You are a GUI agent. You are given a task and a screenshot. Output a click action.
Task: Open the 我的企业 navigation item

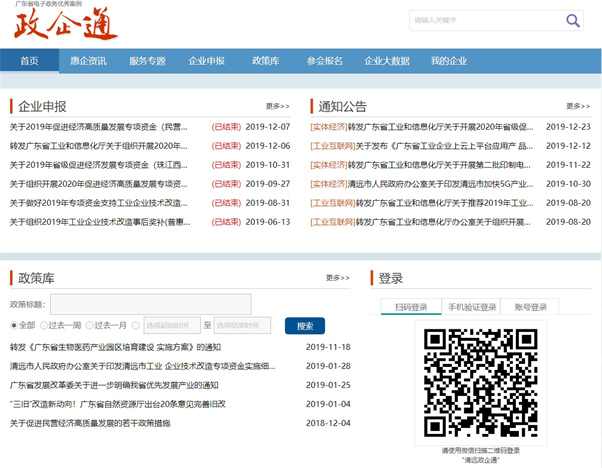coord(449,61)
